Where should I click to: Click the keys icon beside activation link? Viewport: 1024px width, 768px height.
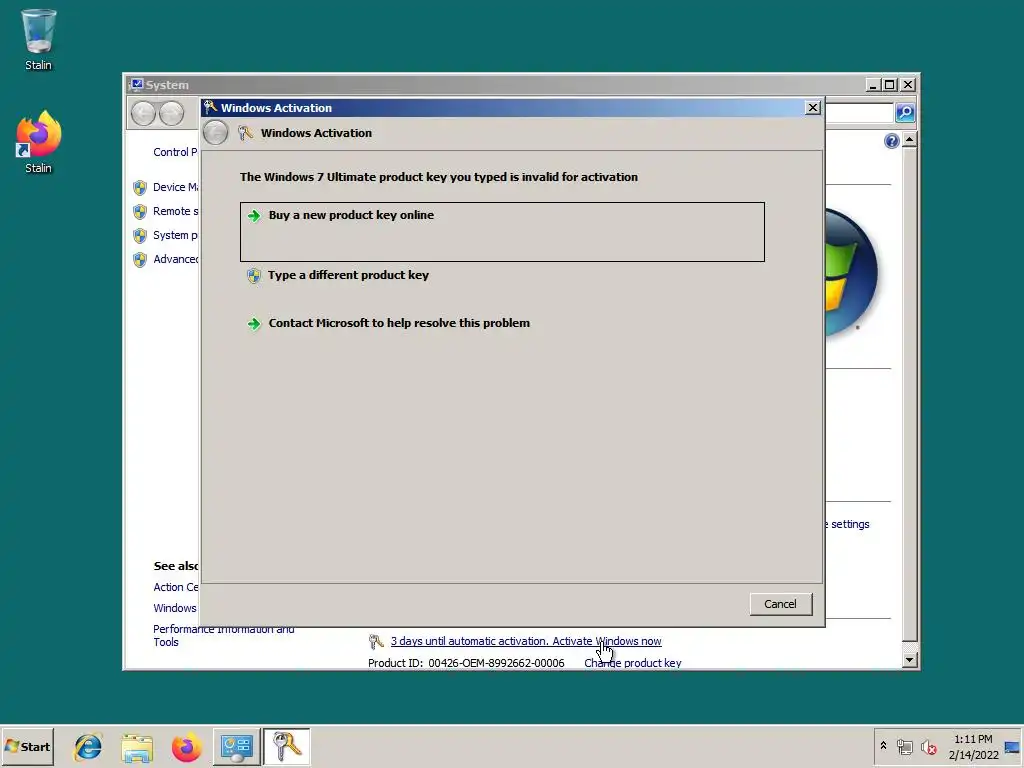point(376,642)
